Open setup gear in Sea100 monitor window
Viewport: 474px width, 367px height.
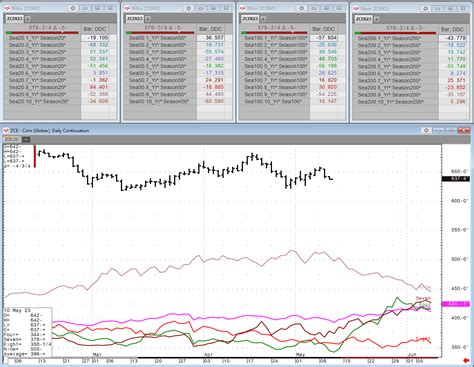[x=301, y=8]
